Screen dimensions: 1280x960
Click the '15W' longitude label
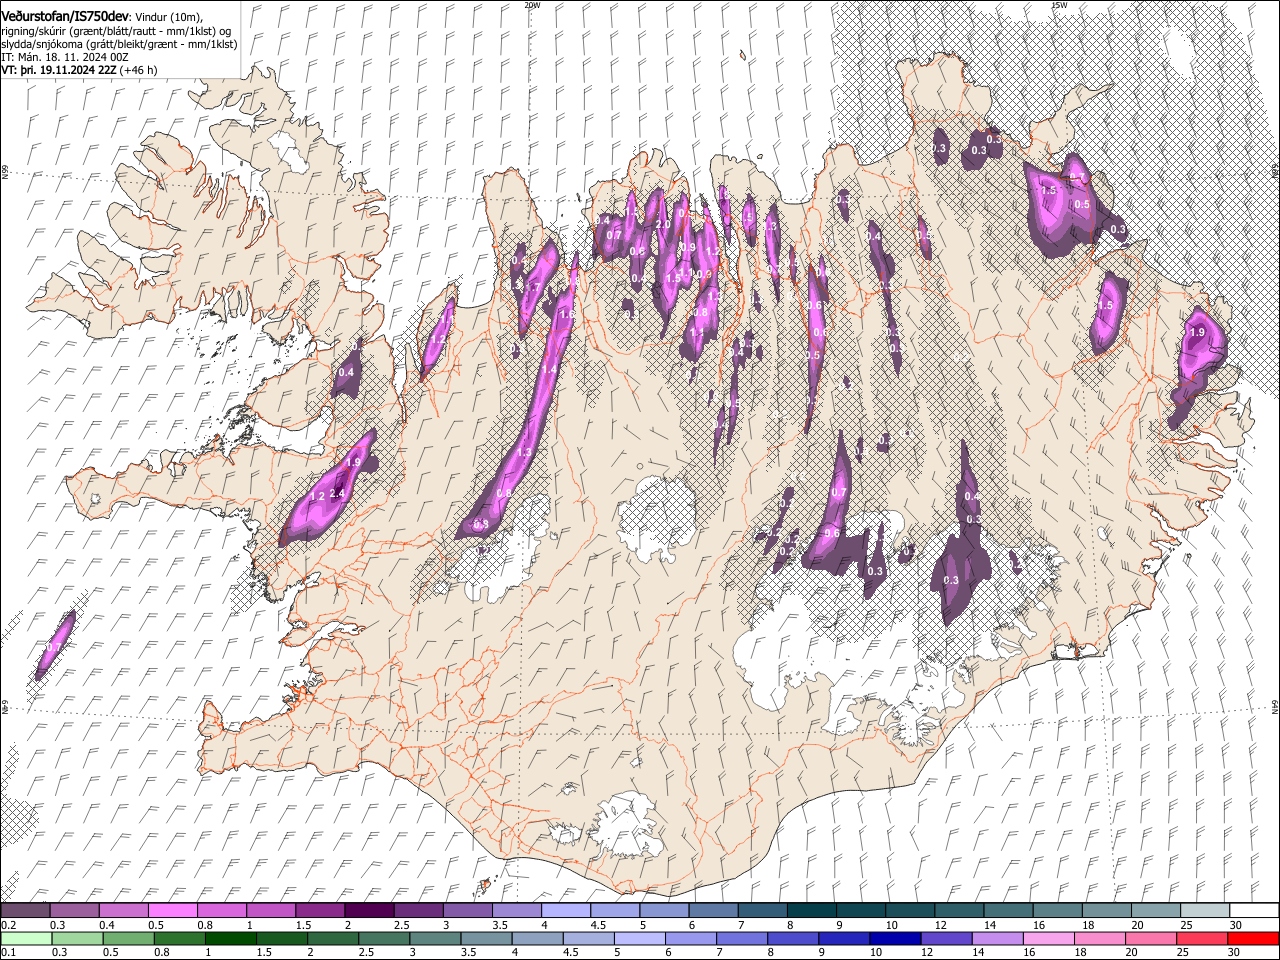coord(1058,5)
